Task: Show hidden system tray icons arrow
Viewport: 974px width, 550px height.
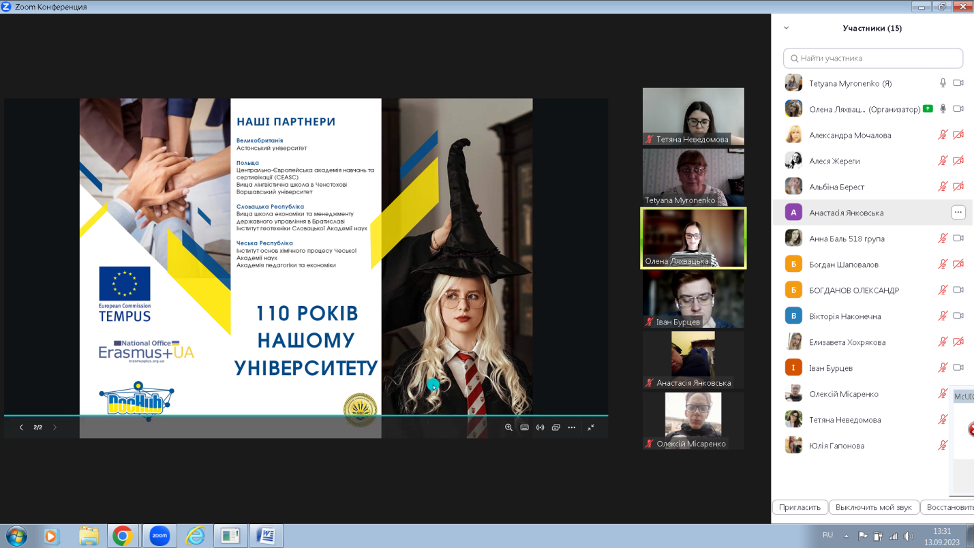Action: (x=847, y=536)
